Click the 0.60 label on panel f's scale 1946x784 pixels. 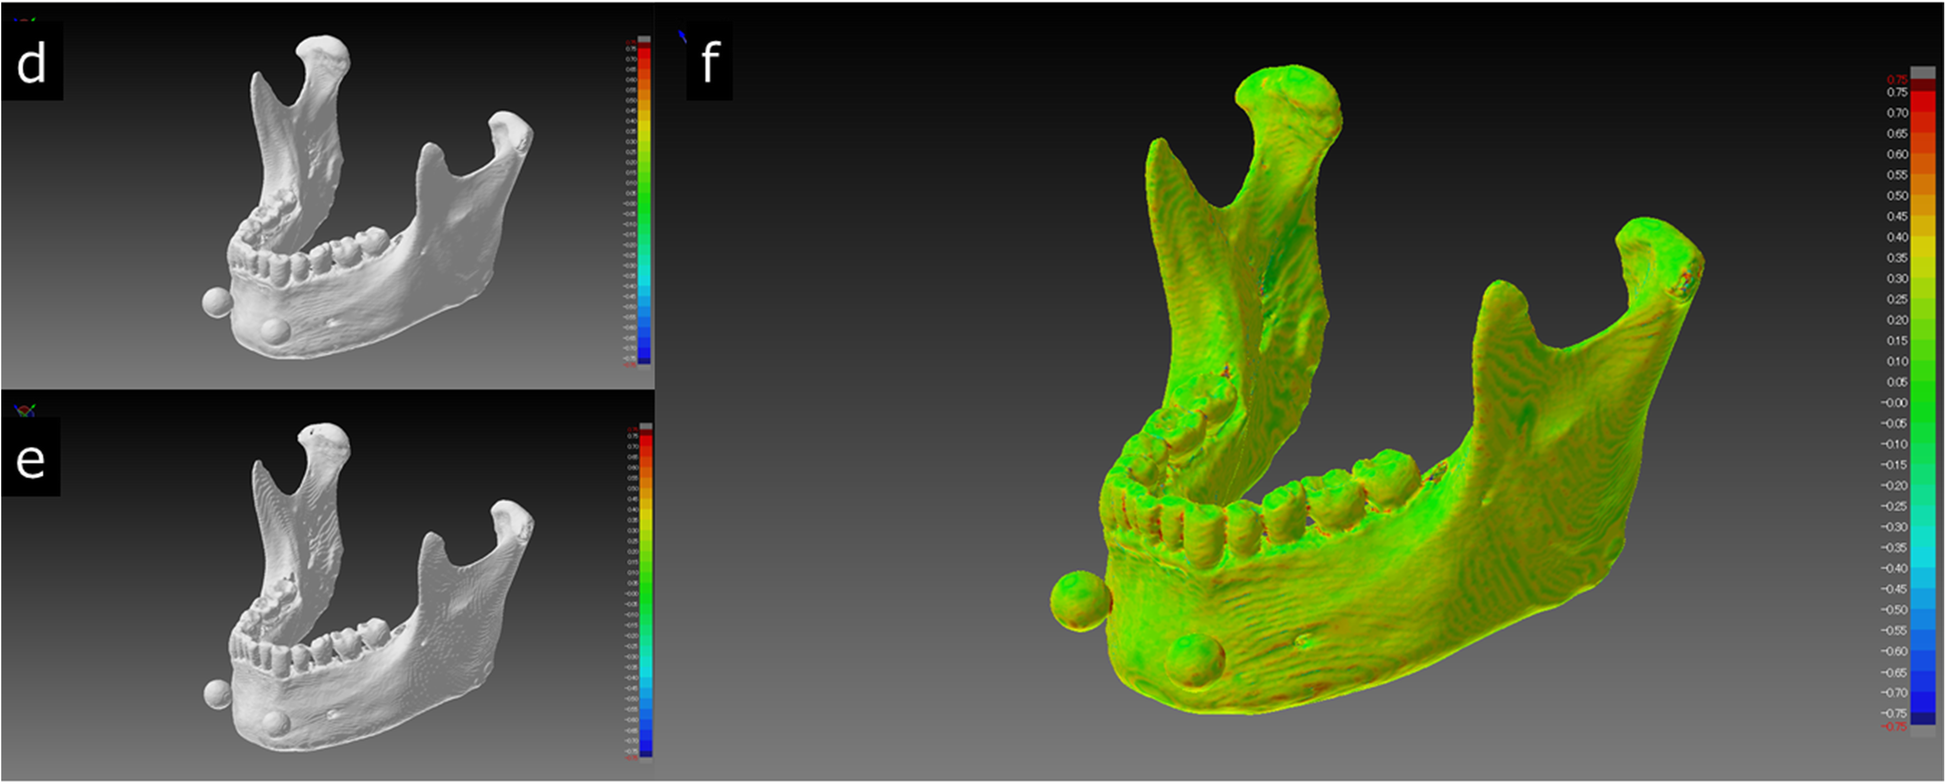1897,155
